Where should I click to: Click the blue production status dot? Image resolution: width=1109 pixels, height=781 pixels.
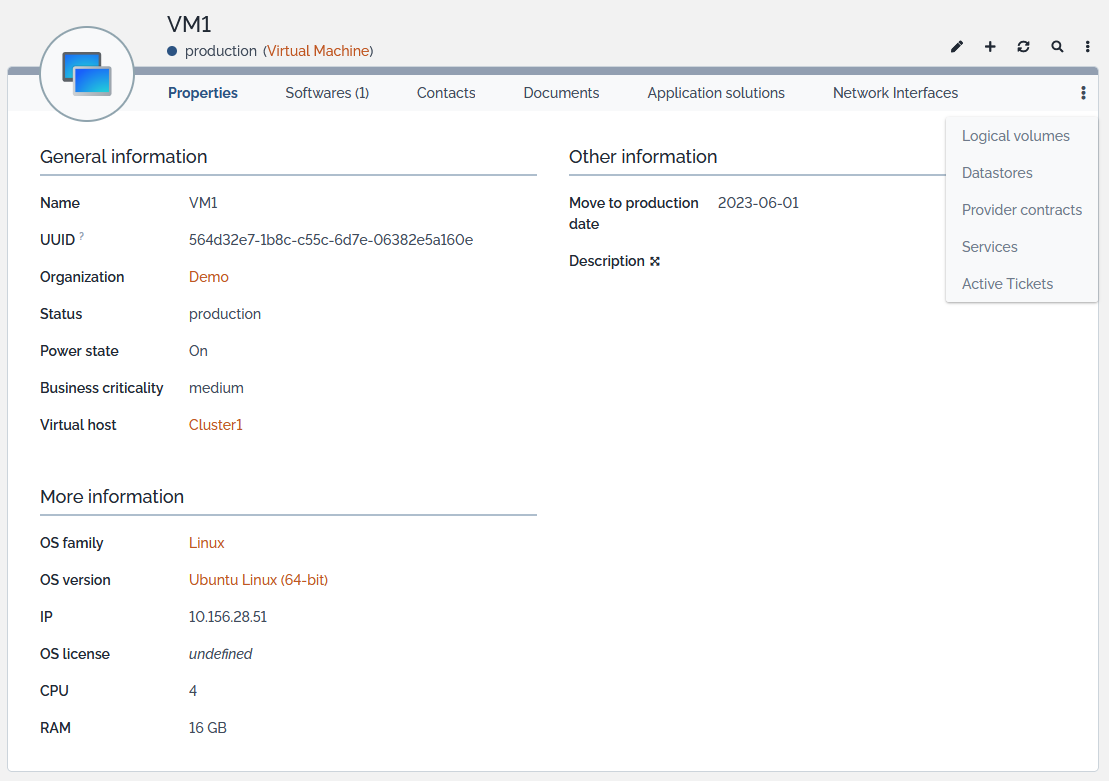coord(172,51)
